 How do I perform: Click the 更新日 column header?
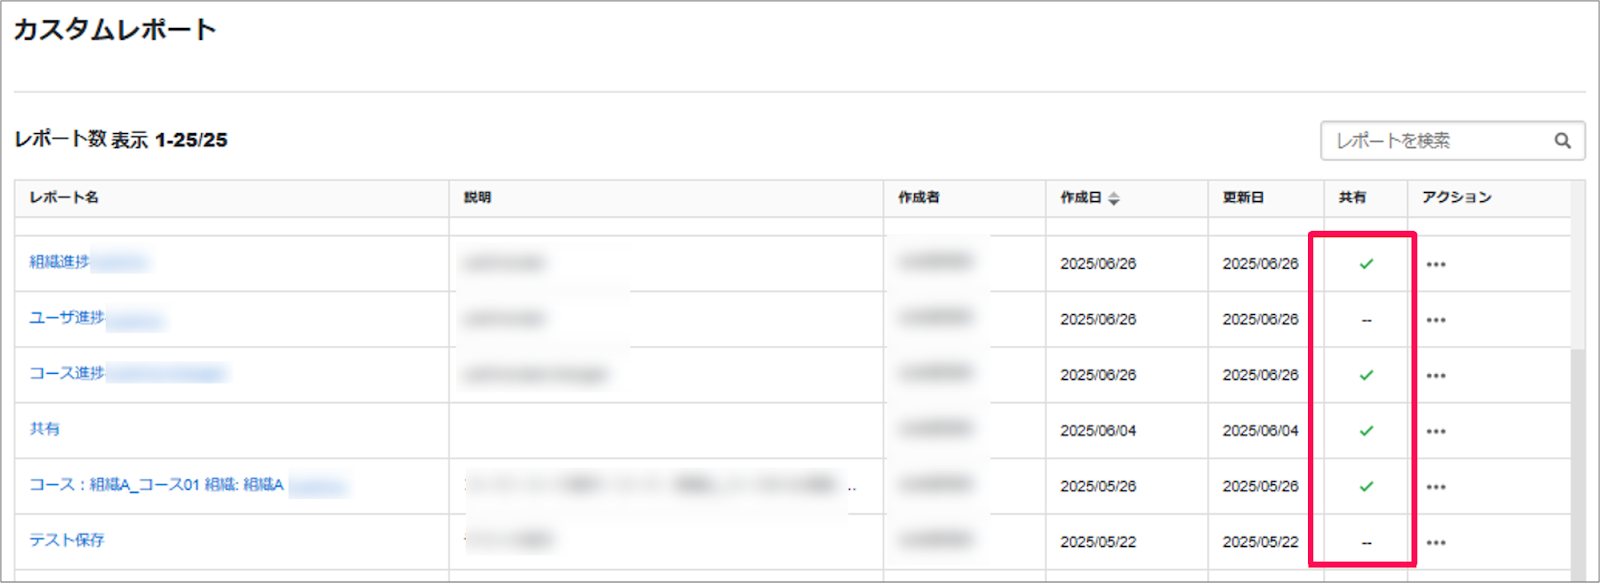(1243, 198)
